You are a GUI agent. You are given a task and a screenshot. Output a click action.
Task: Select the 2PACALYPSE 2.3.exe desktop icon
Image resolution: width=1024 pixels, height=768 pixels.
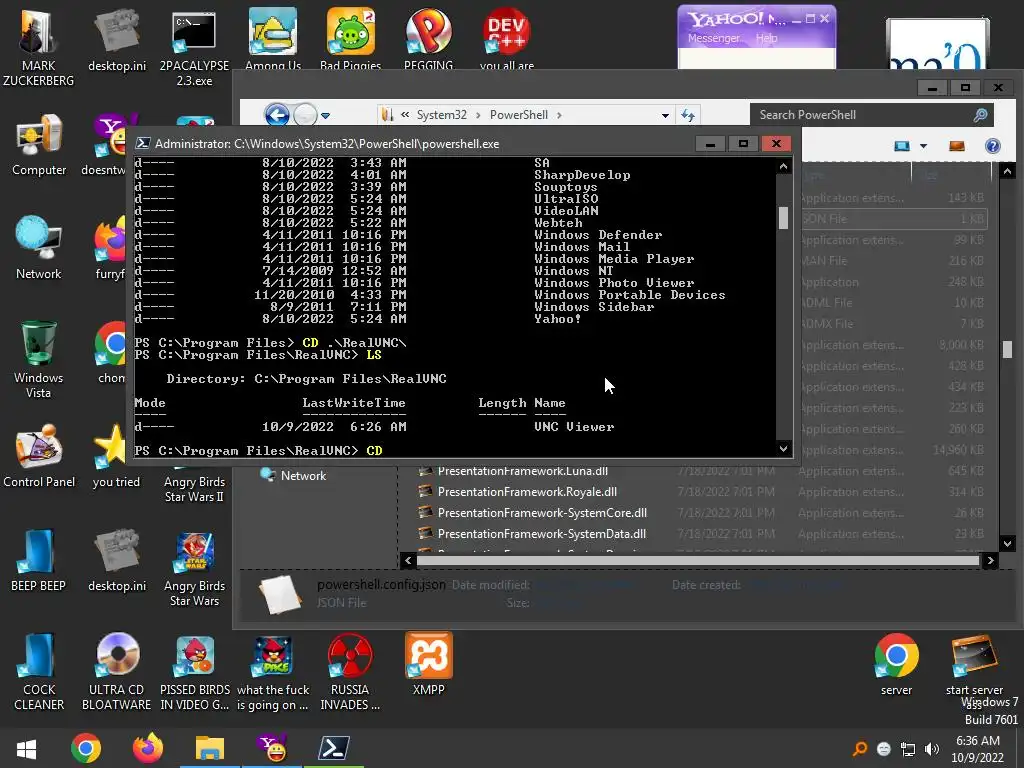[194, 47]
